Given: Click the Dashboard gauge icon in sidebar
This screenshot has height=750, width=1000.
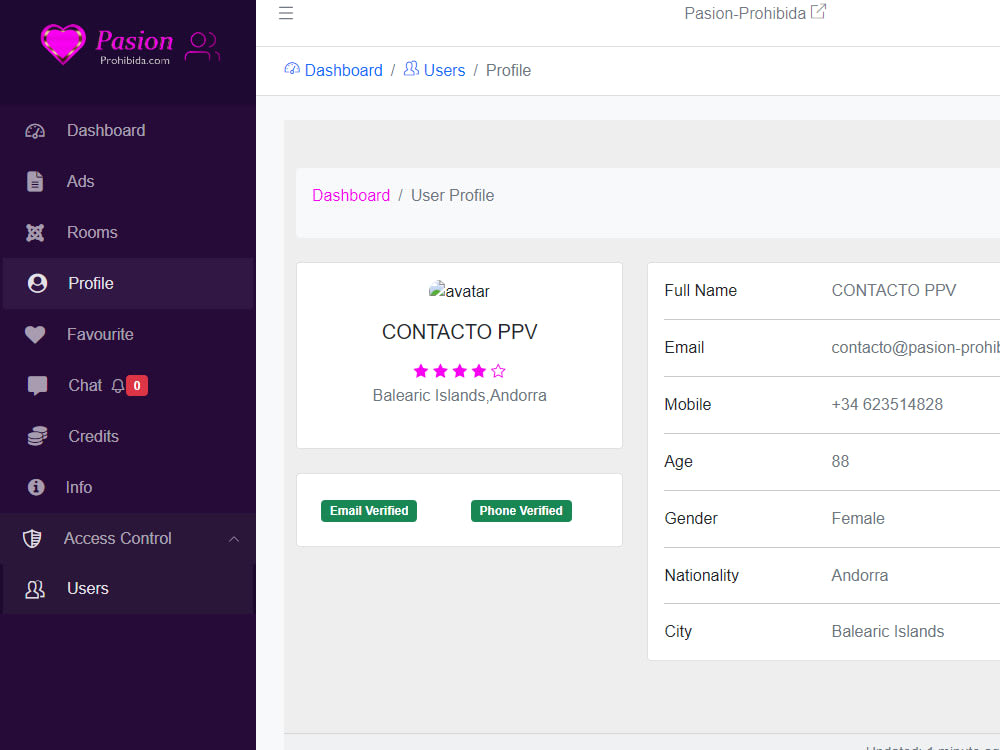Looking at the screenshot, I should (35, 131).
